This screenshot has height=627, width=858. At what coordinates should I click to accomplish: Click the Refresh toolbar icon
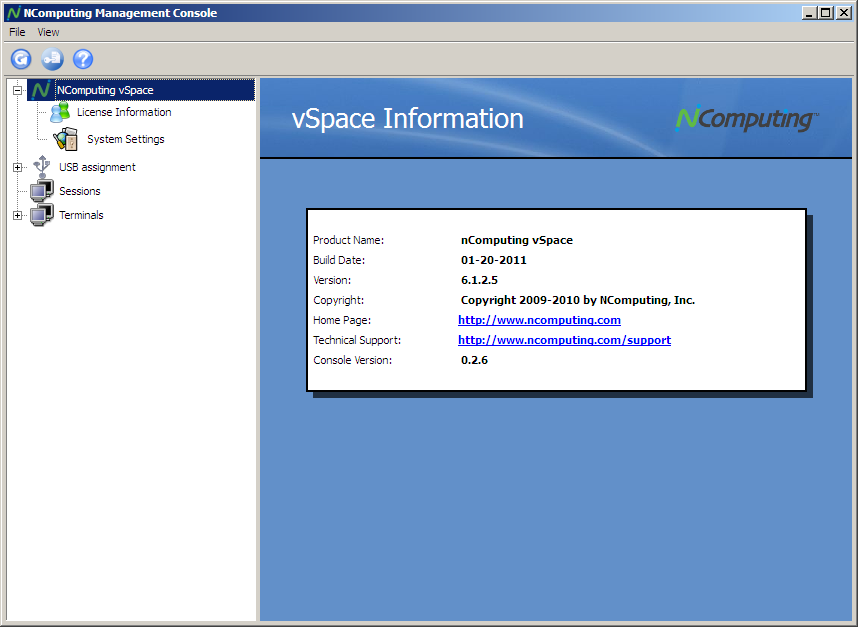coord(21,59)
